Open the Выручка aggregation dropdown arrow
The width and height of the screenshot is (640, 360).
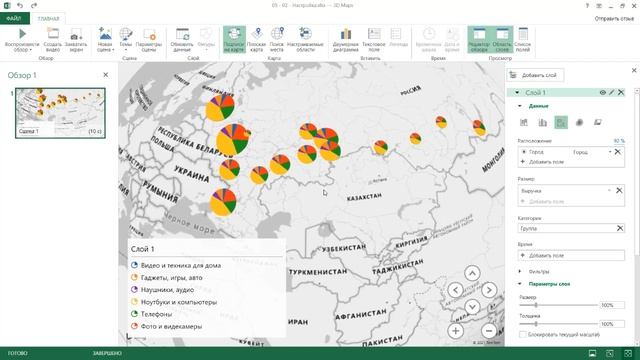pos(609,191)
